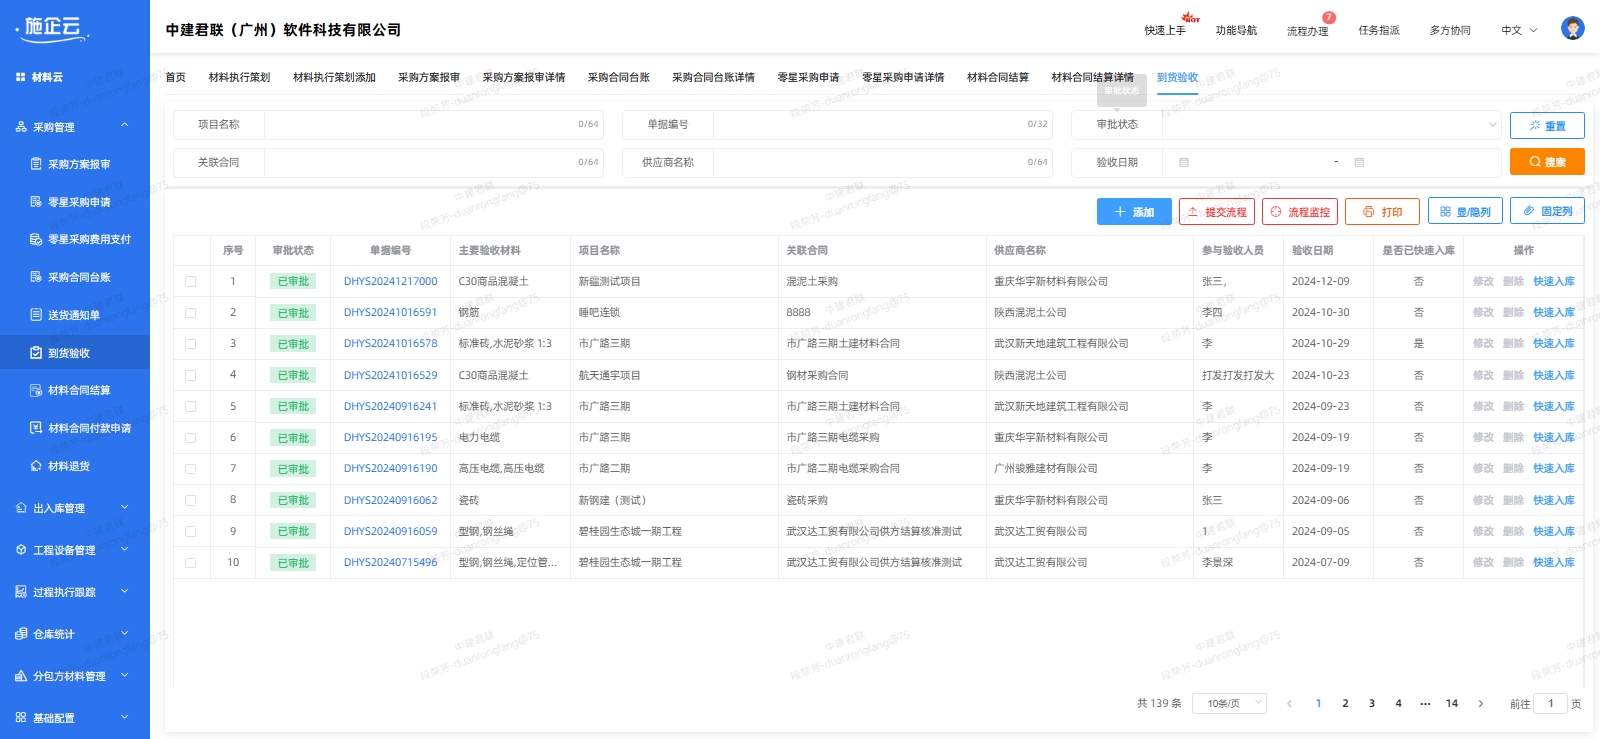
Task: Click the 材料云 grid icon
Action: click(x=20, y=77)
